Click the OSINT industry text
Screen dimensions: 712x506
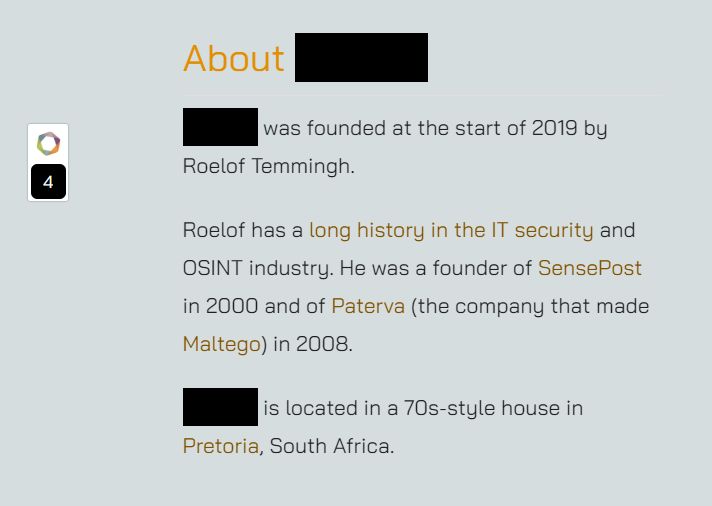pyautogui.click(x=257, y=268)
